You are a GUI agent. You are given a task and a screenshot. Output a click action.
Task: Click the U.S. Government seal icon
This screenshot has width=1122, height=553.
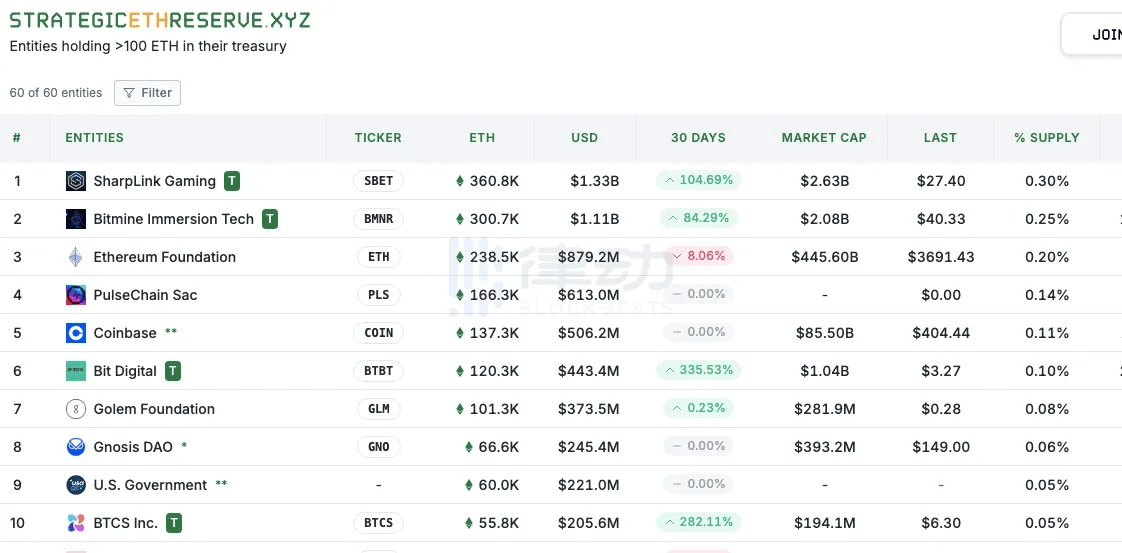tap(76, 485)
